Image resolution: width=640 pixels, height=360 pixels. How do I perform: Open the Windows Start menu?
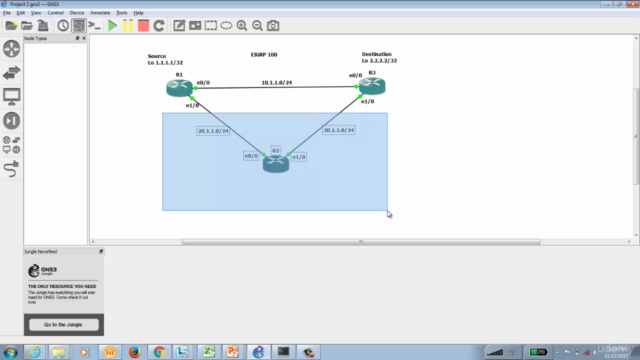click(11, 352)
